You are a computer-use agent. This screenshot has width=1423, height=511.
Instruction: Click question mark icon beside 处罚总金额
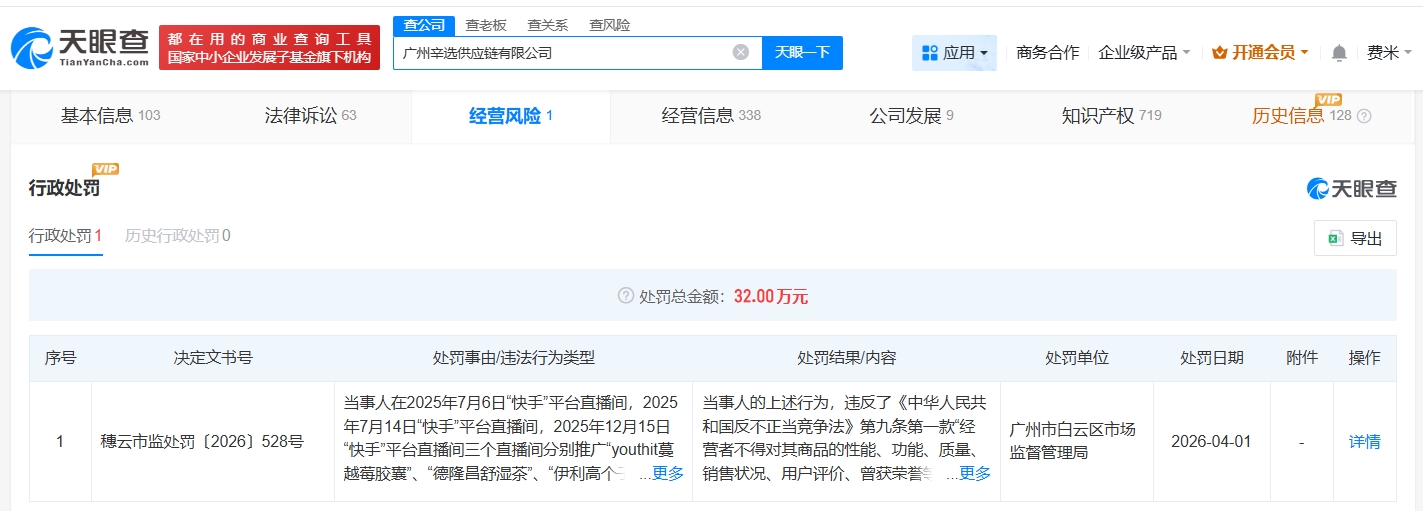[626, 296]
